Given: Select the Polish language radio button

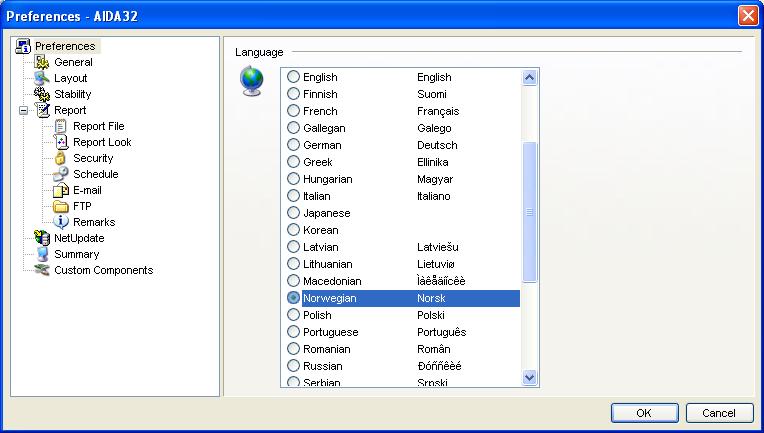Looking at the screenshot, I should tap(293, 315).
